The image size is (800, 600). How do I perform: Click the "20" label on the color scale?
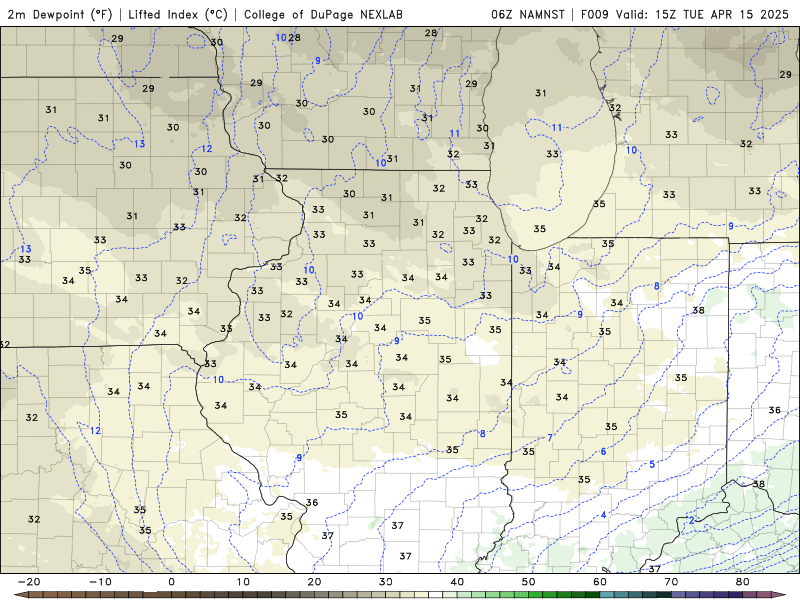point(314,582)
